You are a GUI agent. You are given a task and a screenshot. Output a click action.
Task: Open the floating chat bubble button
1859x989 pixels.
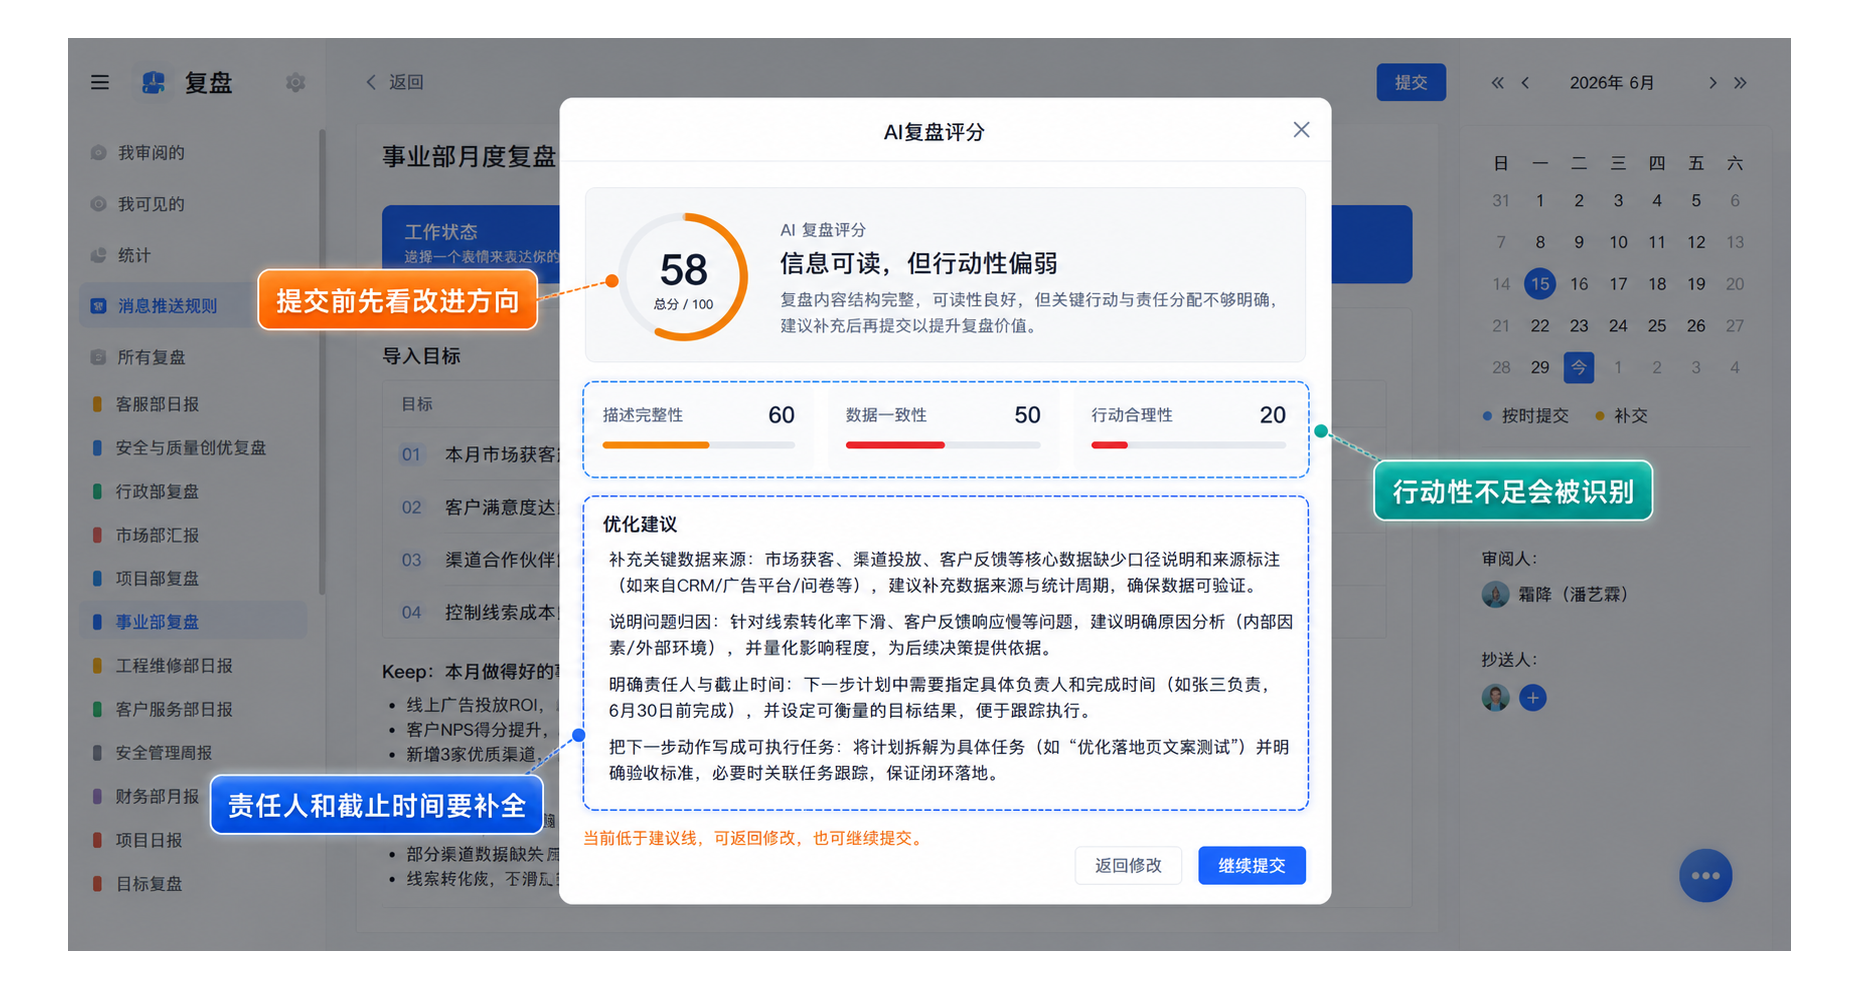click(1705, 876)
